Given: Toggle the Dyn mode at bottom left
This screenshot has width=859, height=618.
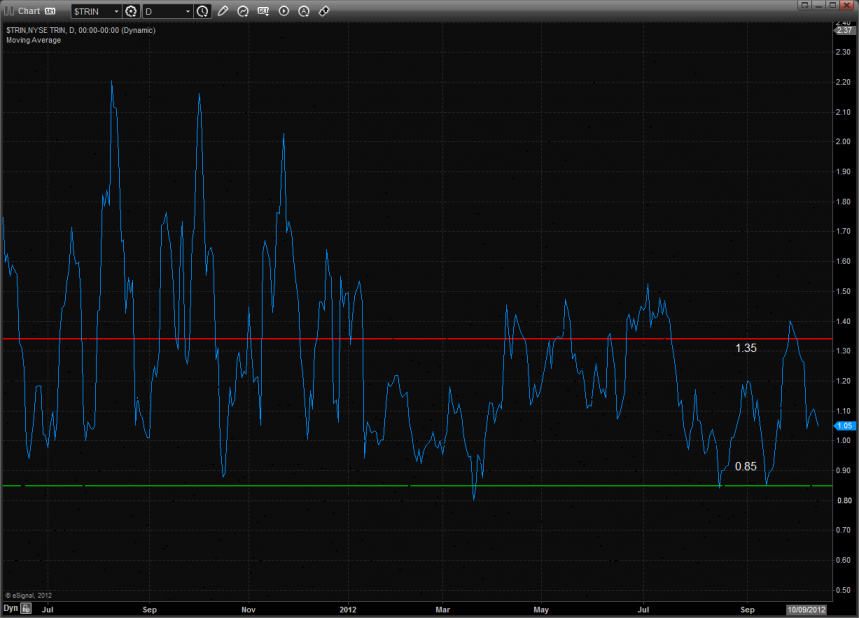Looking at the screenshot, I should tap(10, 607).
